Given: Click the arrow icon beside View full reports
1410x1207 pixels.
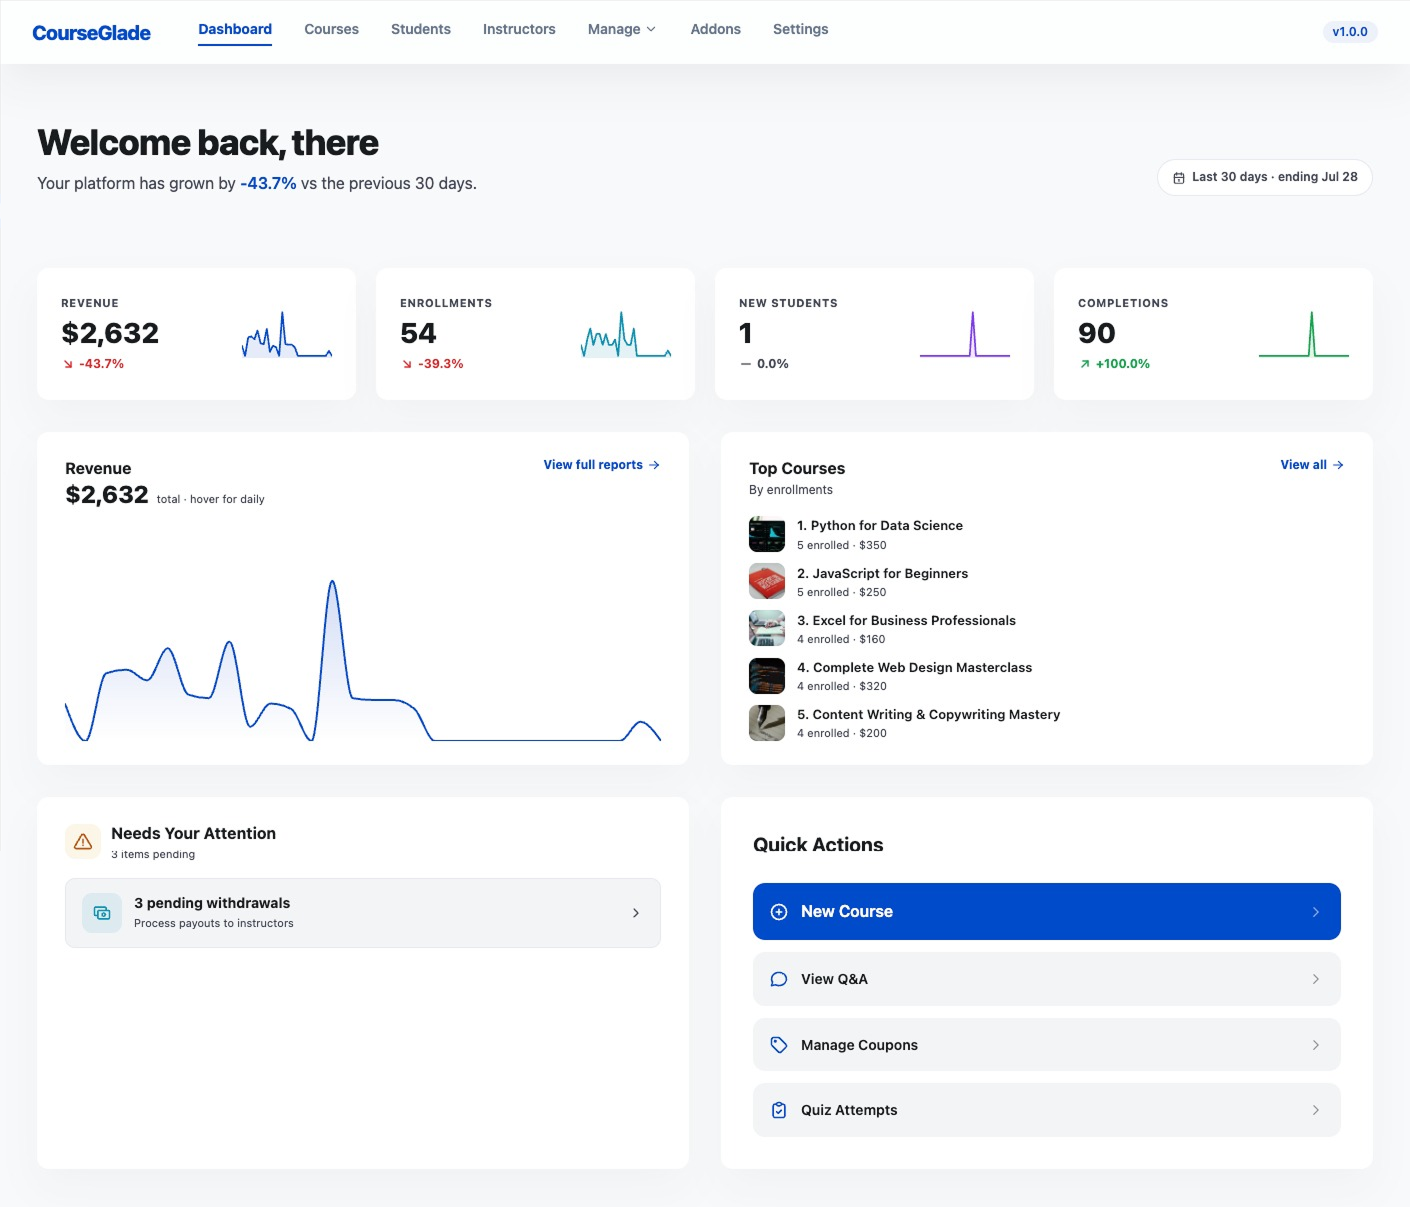Looking at the screenshot, I should [654, 465].
